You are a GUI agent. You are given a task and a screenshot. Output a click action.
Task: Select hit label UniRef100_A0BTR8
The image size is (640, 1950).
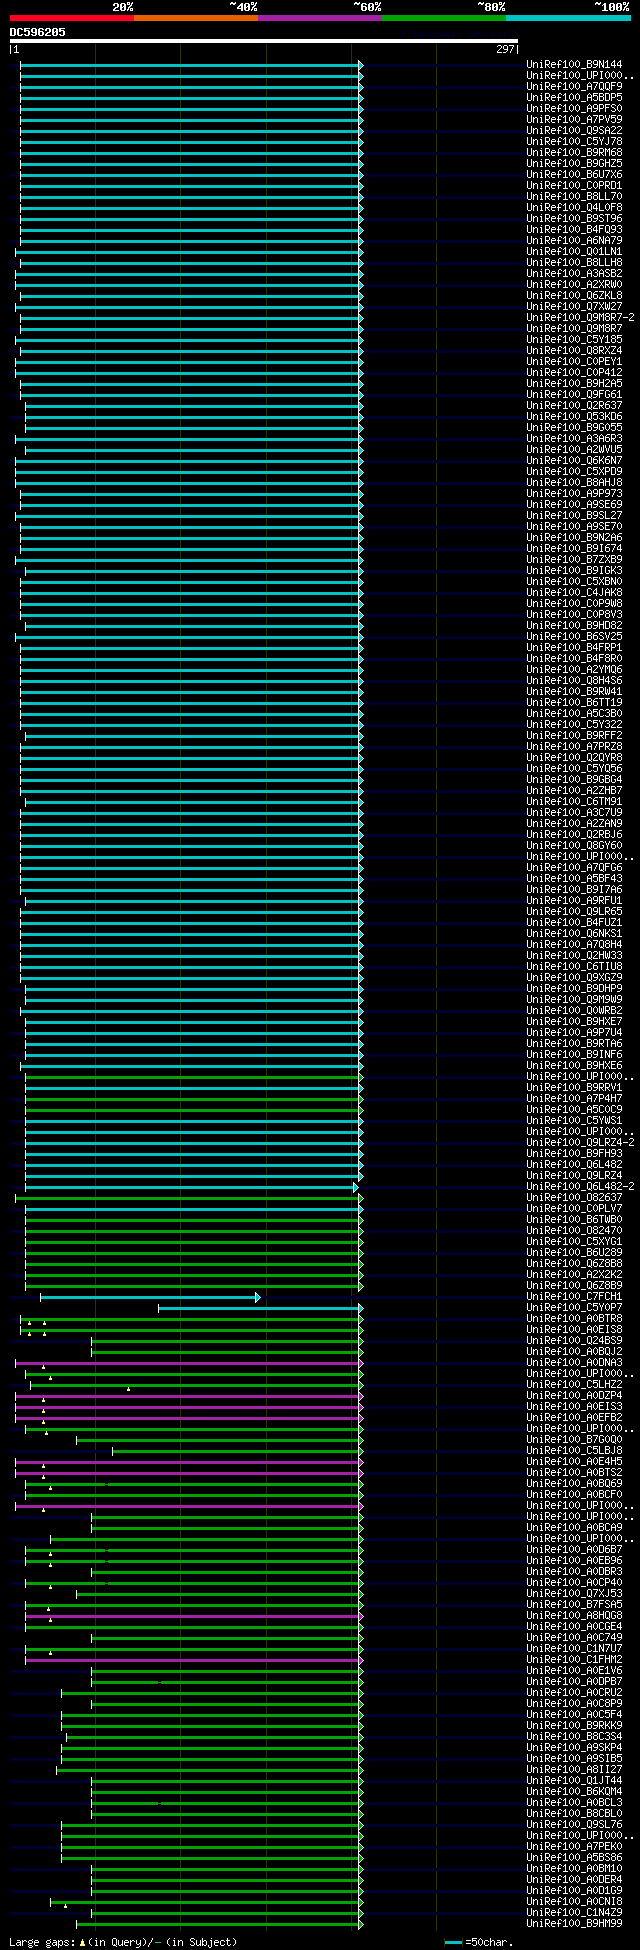pyautogui.click(x=574, y=1319)
